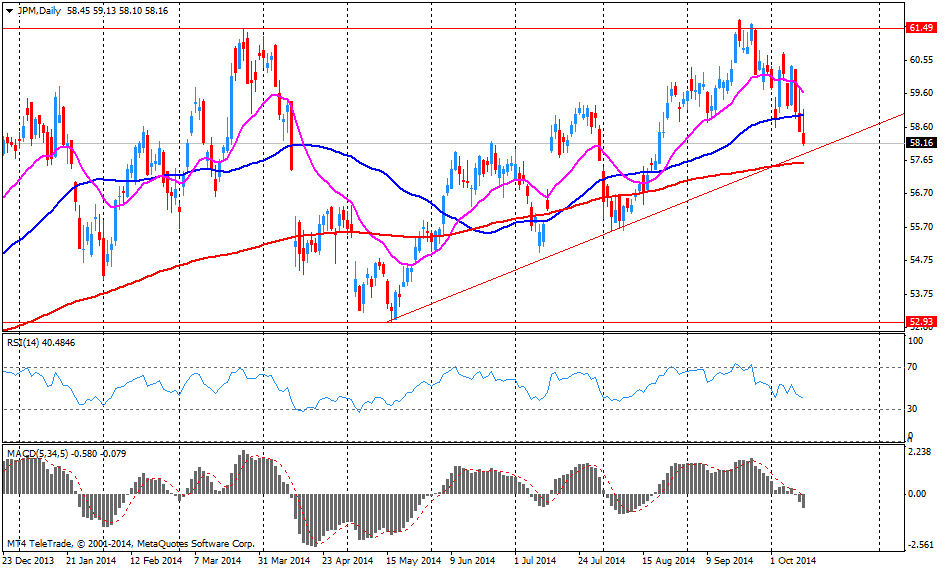Click the 23 Dec 2013 date label

[x=30, y=561]
